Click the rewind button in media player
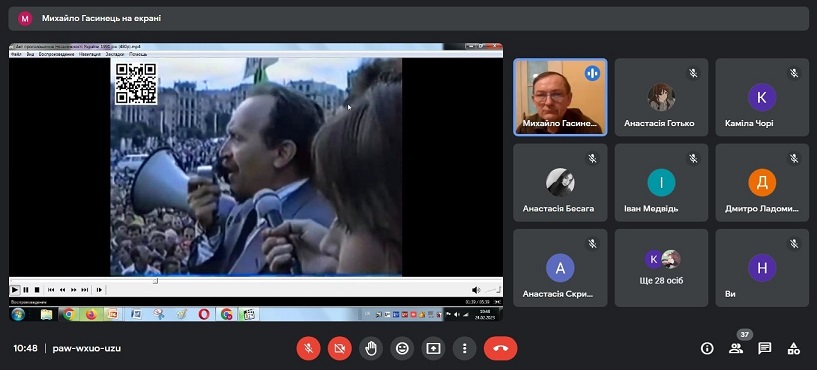The height and width of the screenshot is (370, 817). click(x=63, y=290)
